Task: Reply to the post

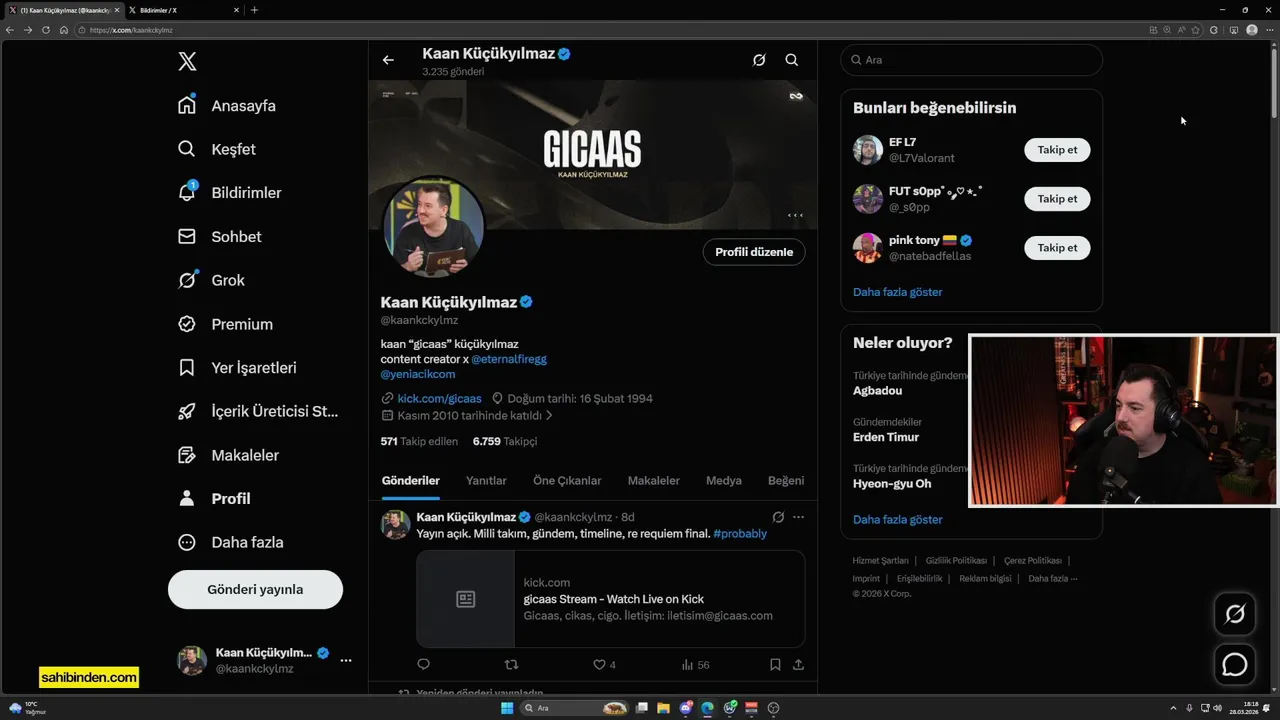Action: pos(423,664)
